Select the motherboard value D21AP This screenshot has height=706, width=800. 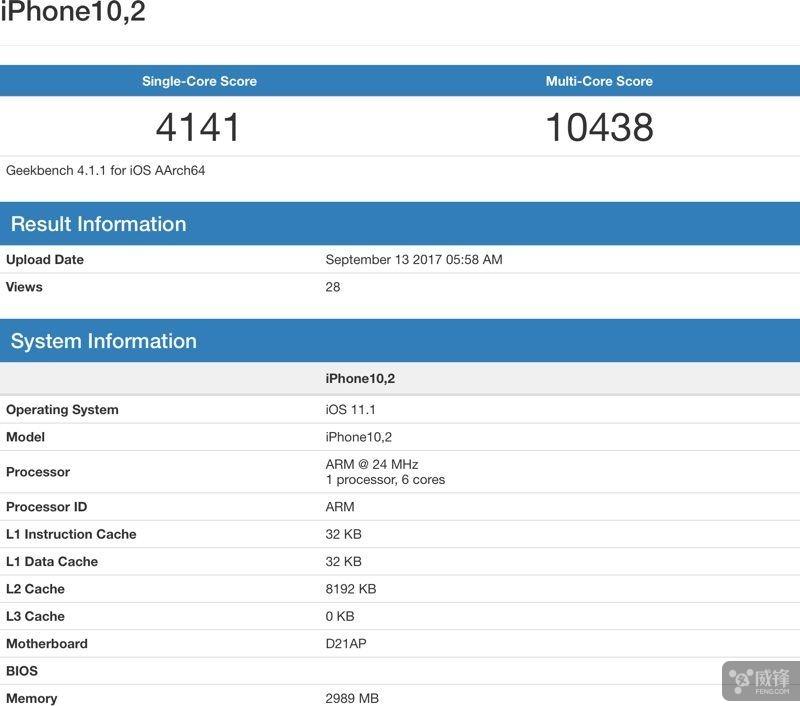tap(346, 644)
